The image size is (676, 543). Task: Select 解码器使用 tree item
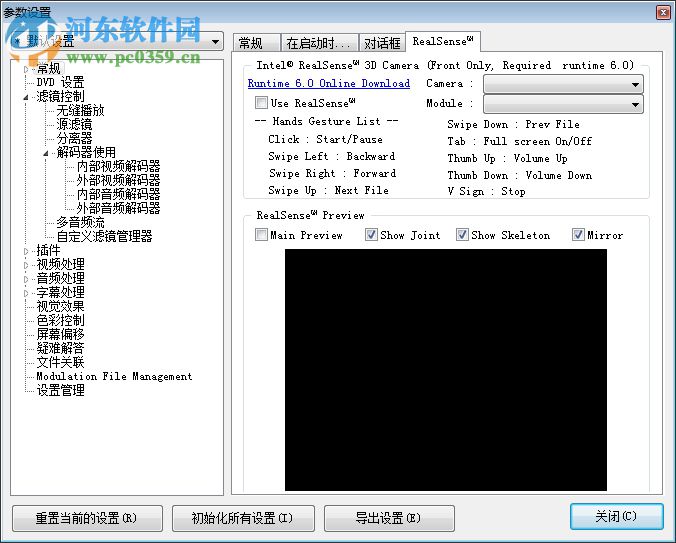(86, 152)
